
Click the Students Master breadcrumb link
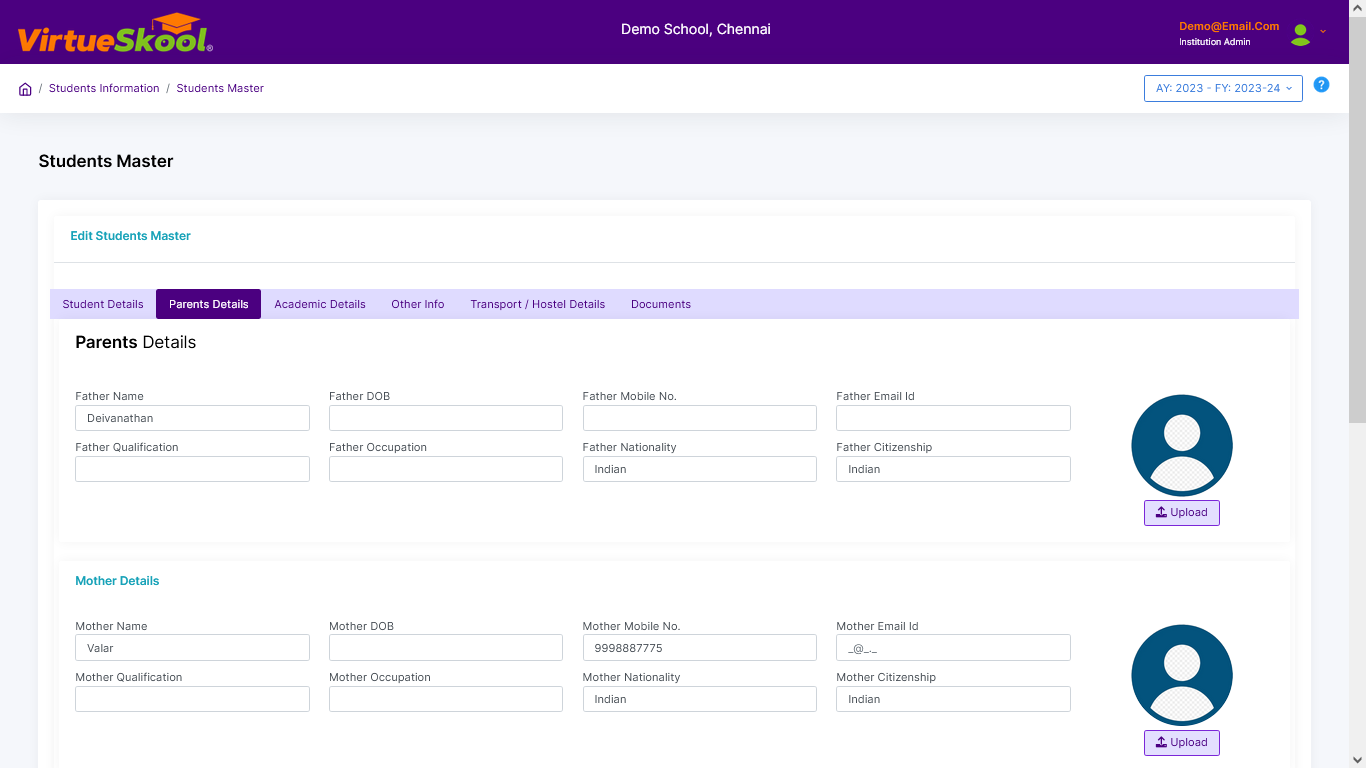pyautogui.click(x=220, y=88)
